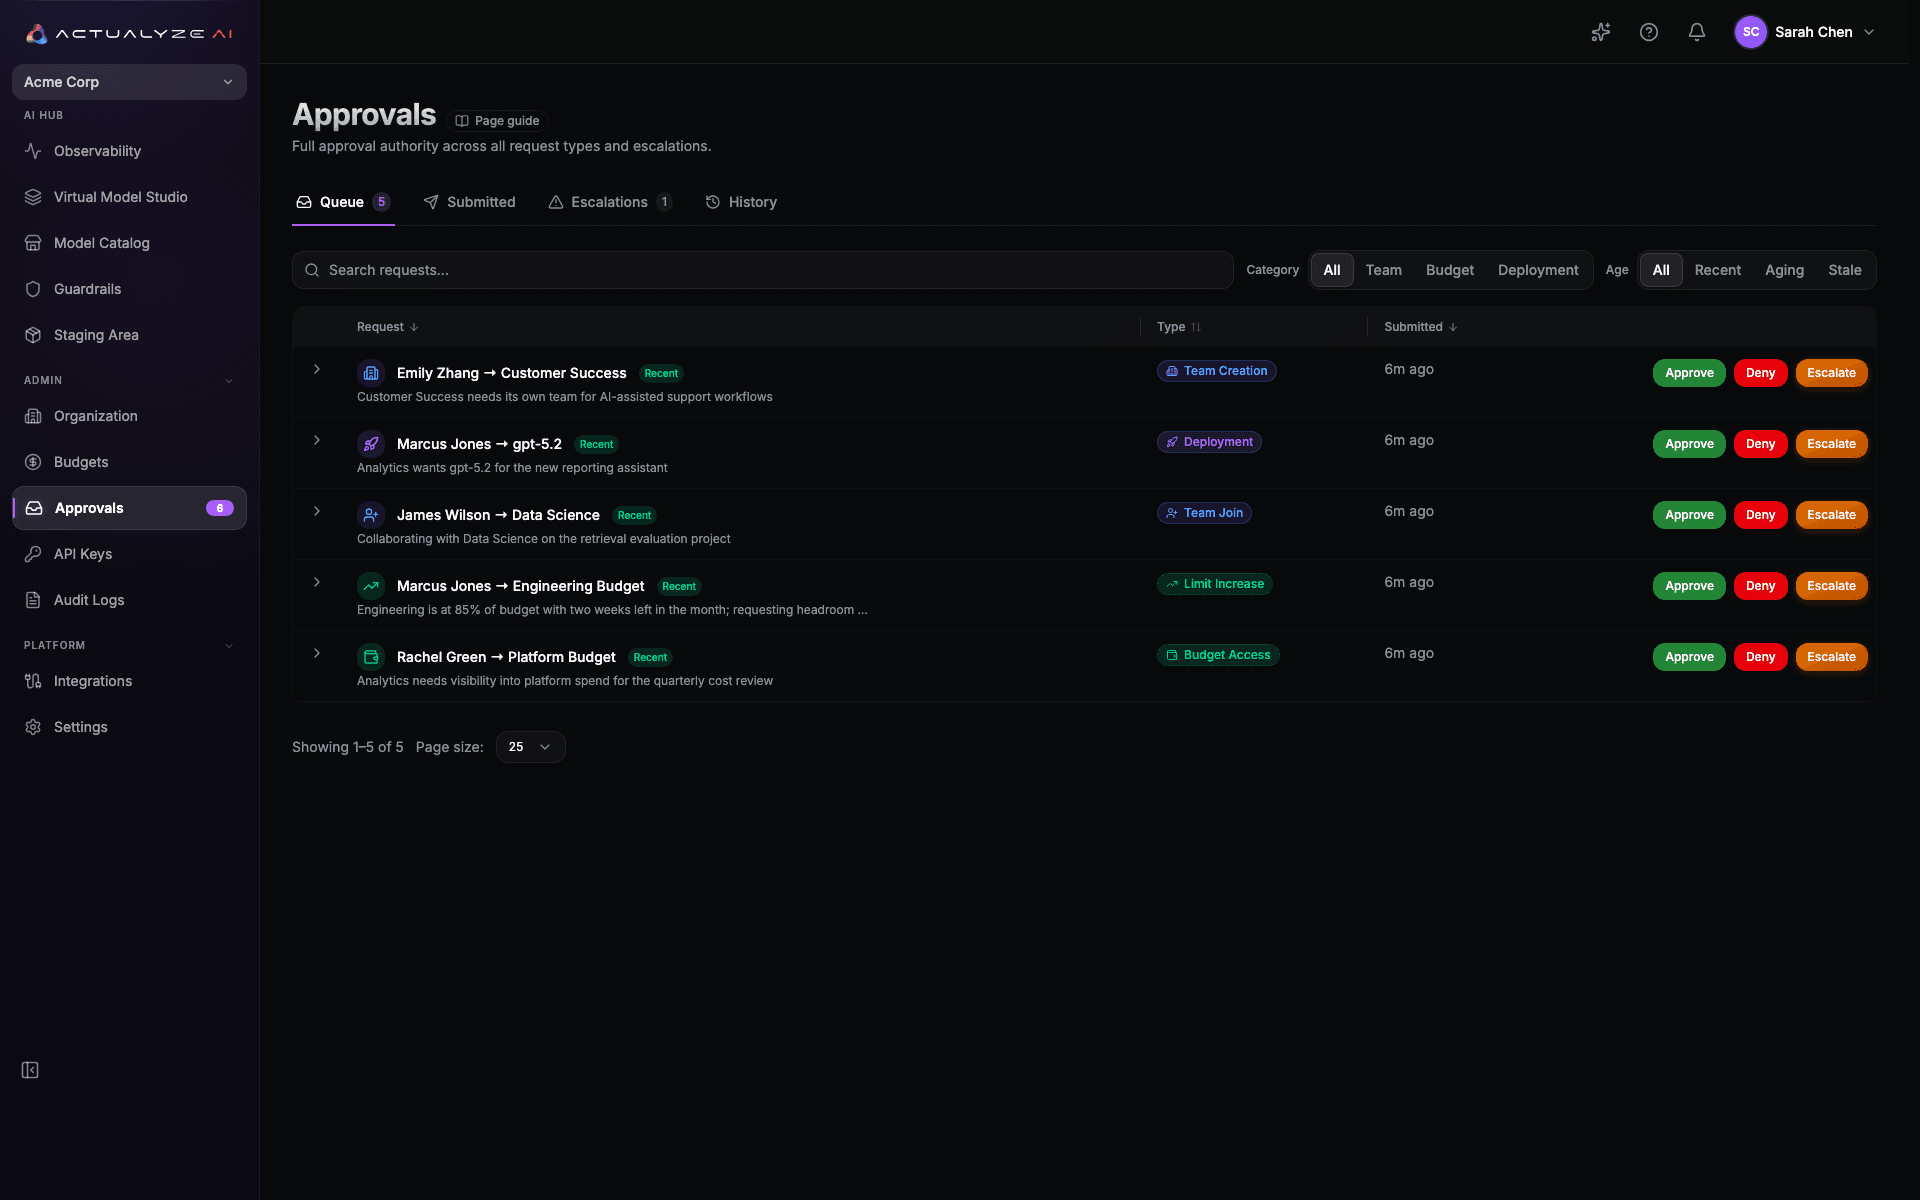The height and width of the screenshot is (1200, 1920).
Task: Select the Queue tab
Action: pos(343,202)
